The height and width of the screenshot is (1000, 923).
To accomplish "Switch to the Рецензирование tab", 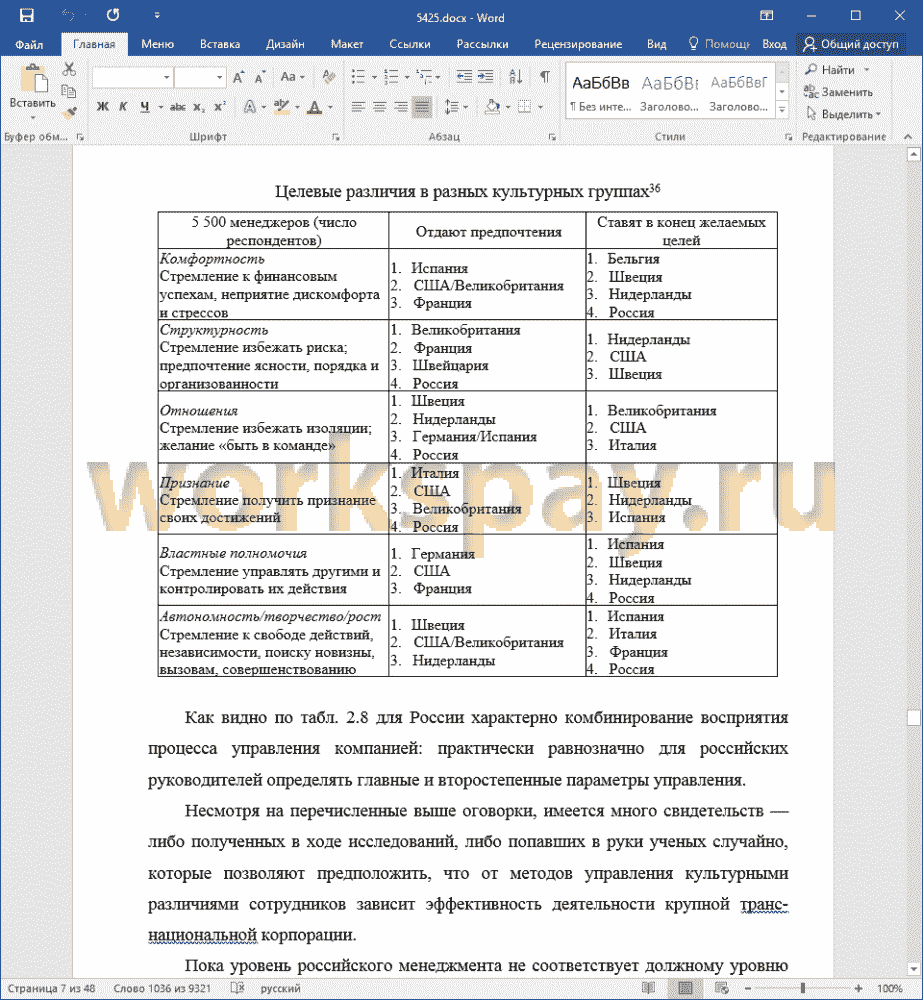I will point(578,44).
